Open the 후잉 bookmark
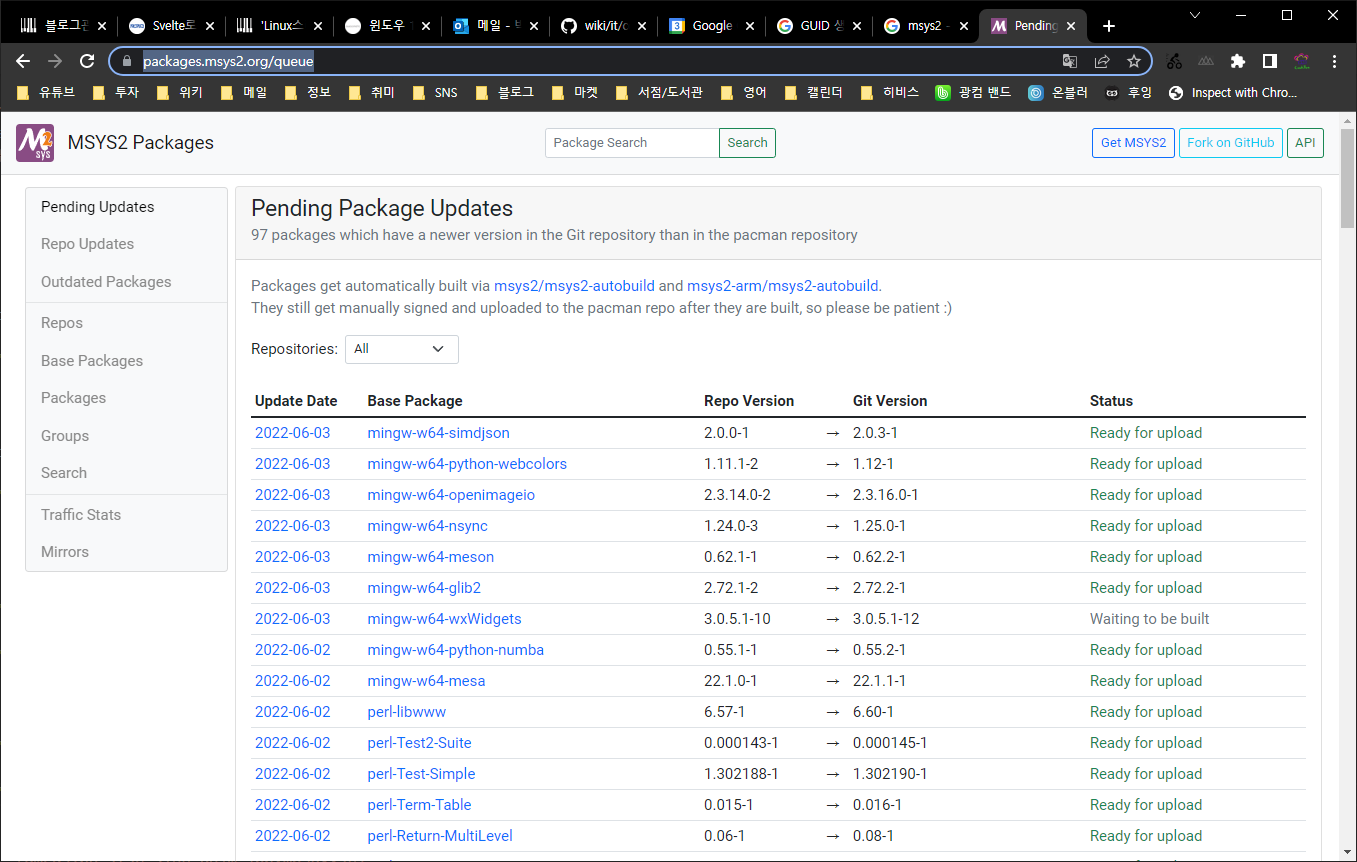Image resolution: width=1357 pixels, height=862 pixels. [1128, 92]
